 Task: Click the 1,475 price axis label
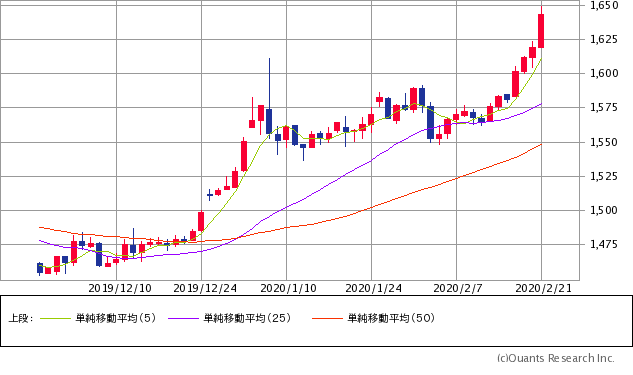[604, 244]
